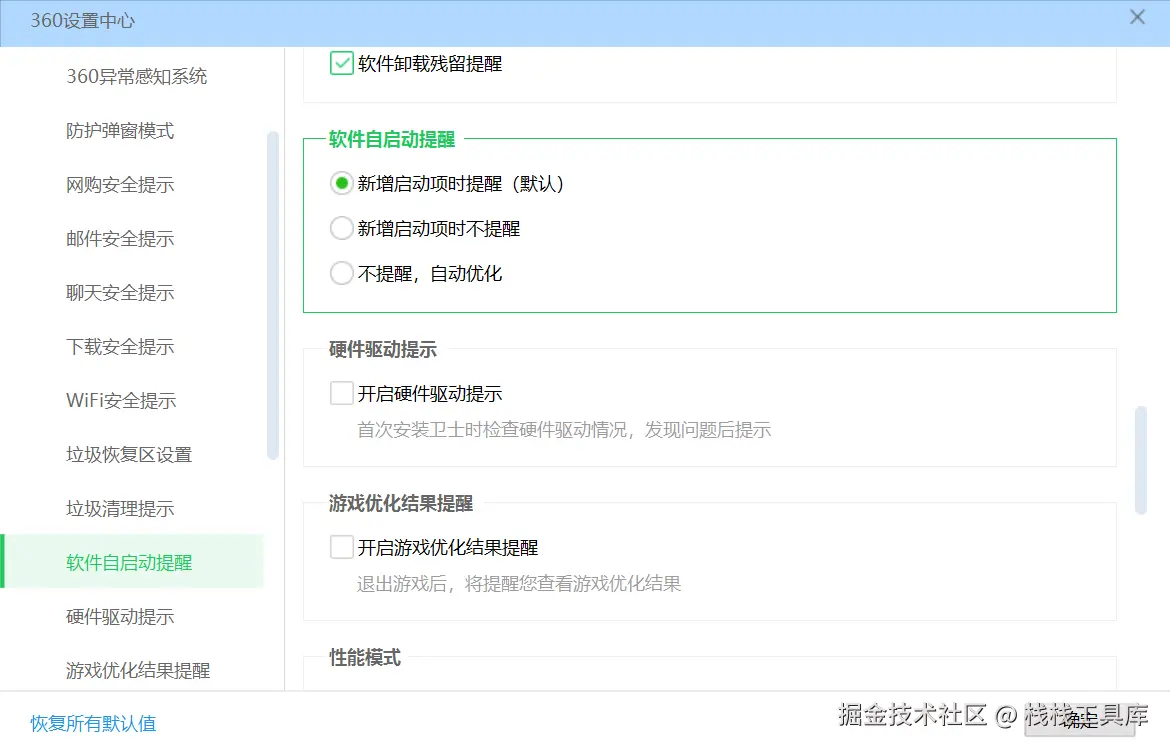Select 垃圾恢复区设置 in sidebar
Screen dimensions: 1170x750
click(x=129, y=454)
